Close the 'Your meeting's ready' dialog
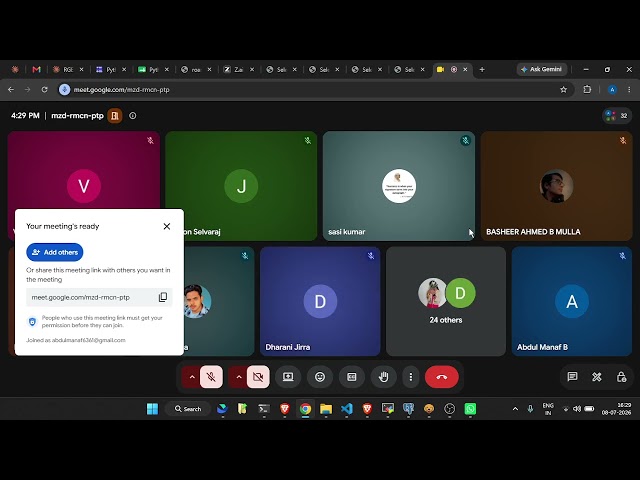The image size is (640, 480). (167, 226)
